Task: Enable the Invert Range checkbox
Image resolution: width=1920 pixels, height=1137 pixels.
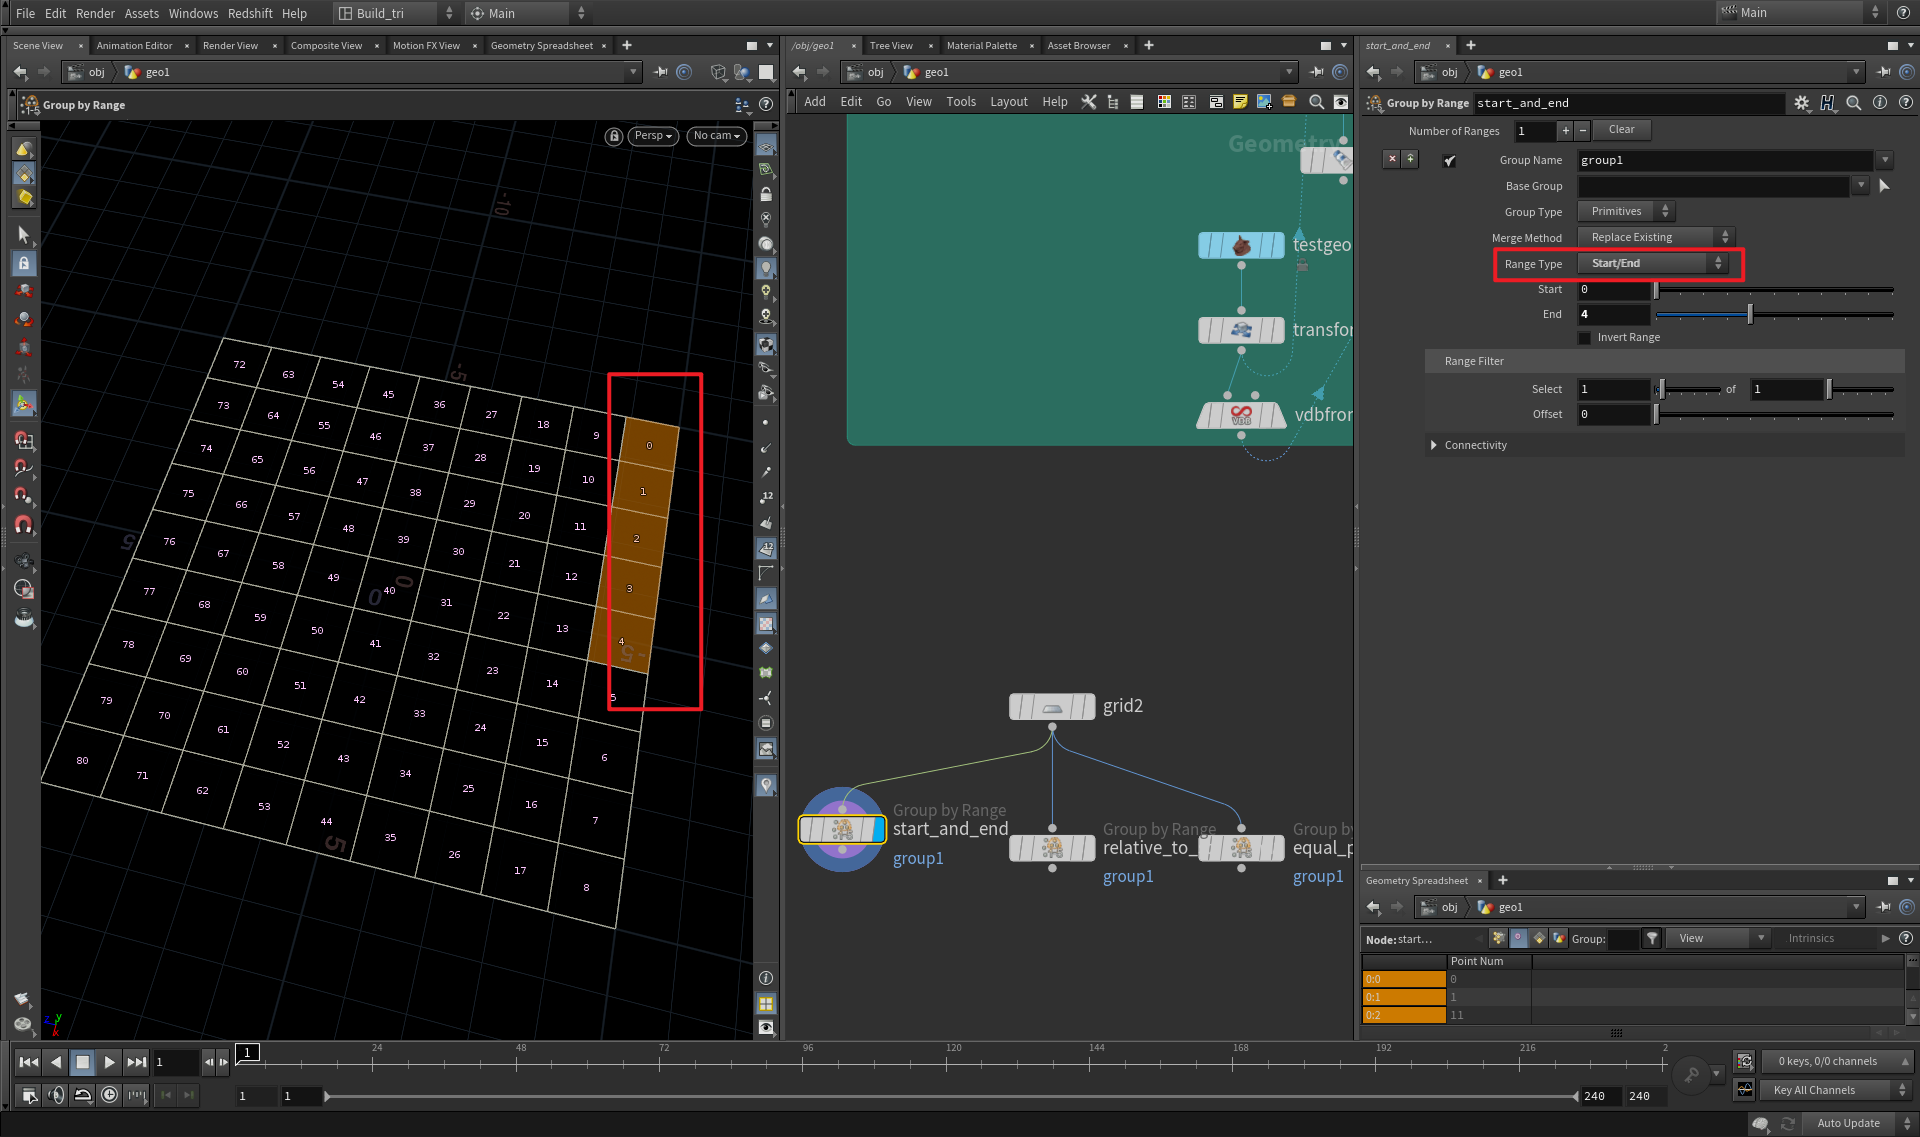Action: point(1585,337)
